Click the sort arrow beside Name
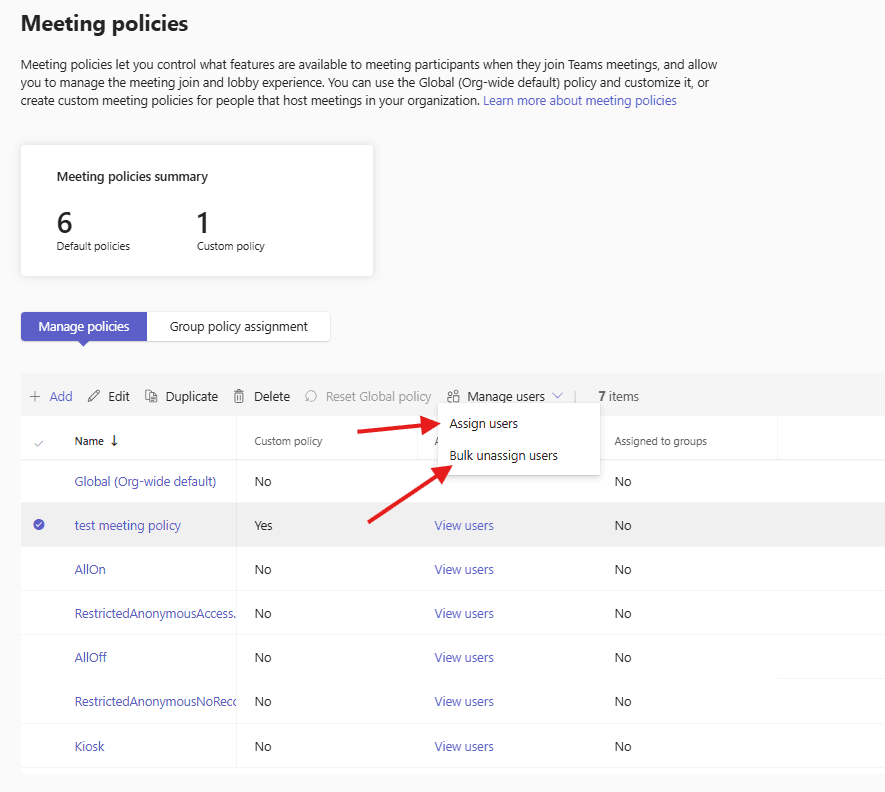 [114, 441]
